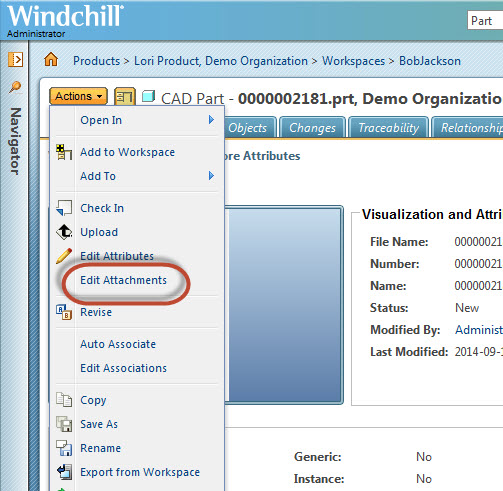Open Workspaces breadcrumb link

[x=353, y=61]
